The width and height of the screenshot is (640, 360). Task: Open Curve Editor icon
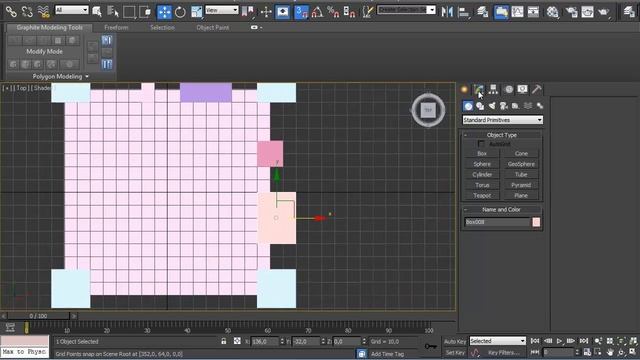(x=517, y=12)
